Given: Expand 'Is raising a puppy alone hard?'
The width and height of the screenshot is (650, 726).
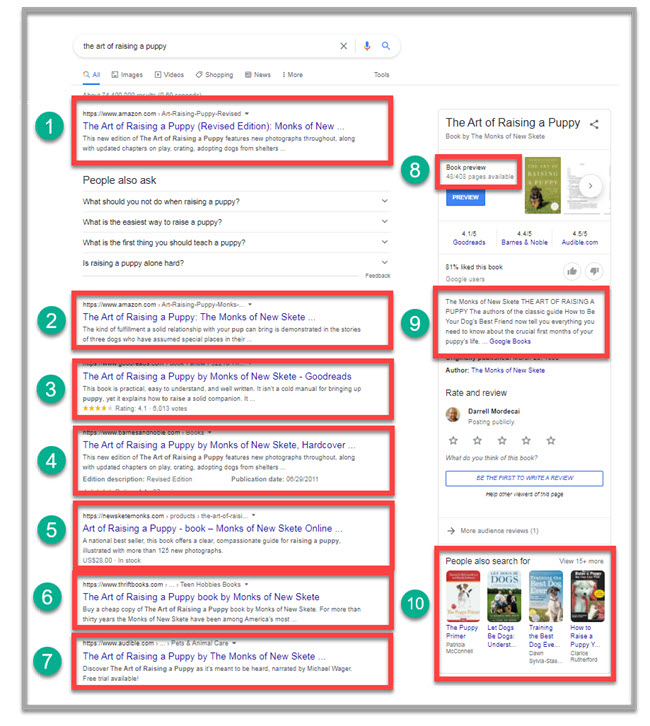Looking at the screenshot, I should coord(236,263).
